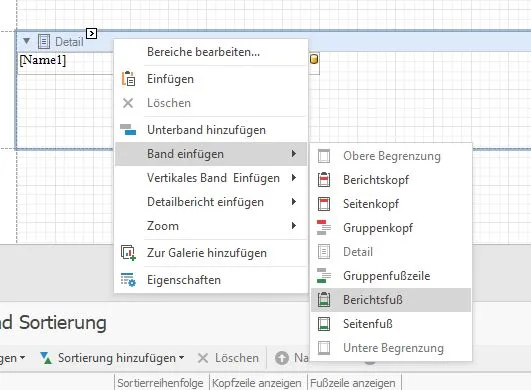Click the Zur Galerie hinzufügen icon
The height and width of the screenshot is (390, 531).
point(128,253)
